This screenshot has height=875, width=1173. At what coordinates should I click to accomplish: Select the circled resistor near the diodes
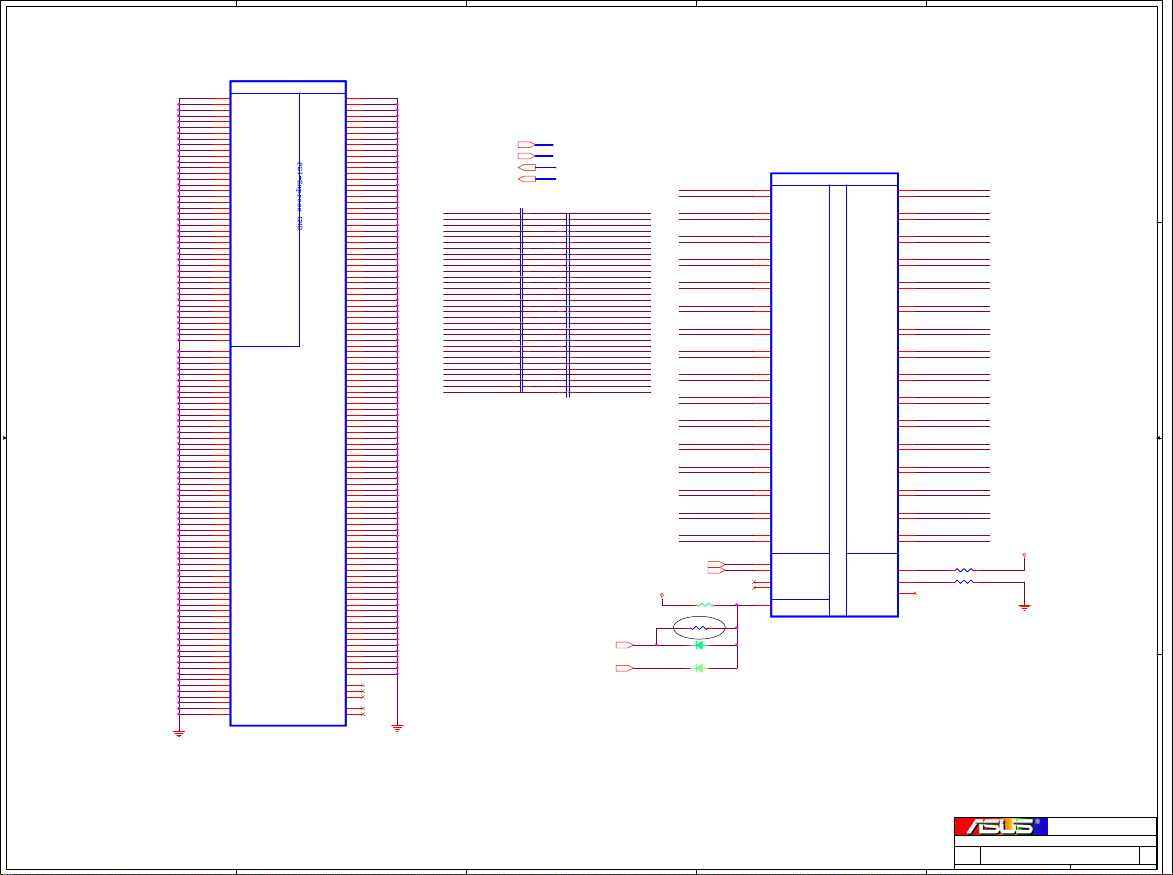pos(700,628)
